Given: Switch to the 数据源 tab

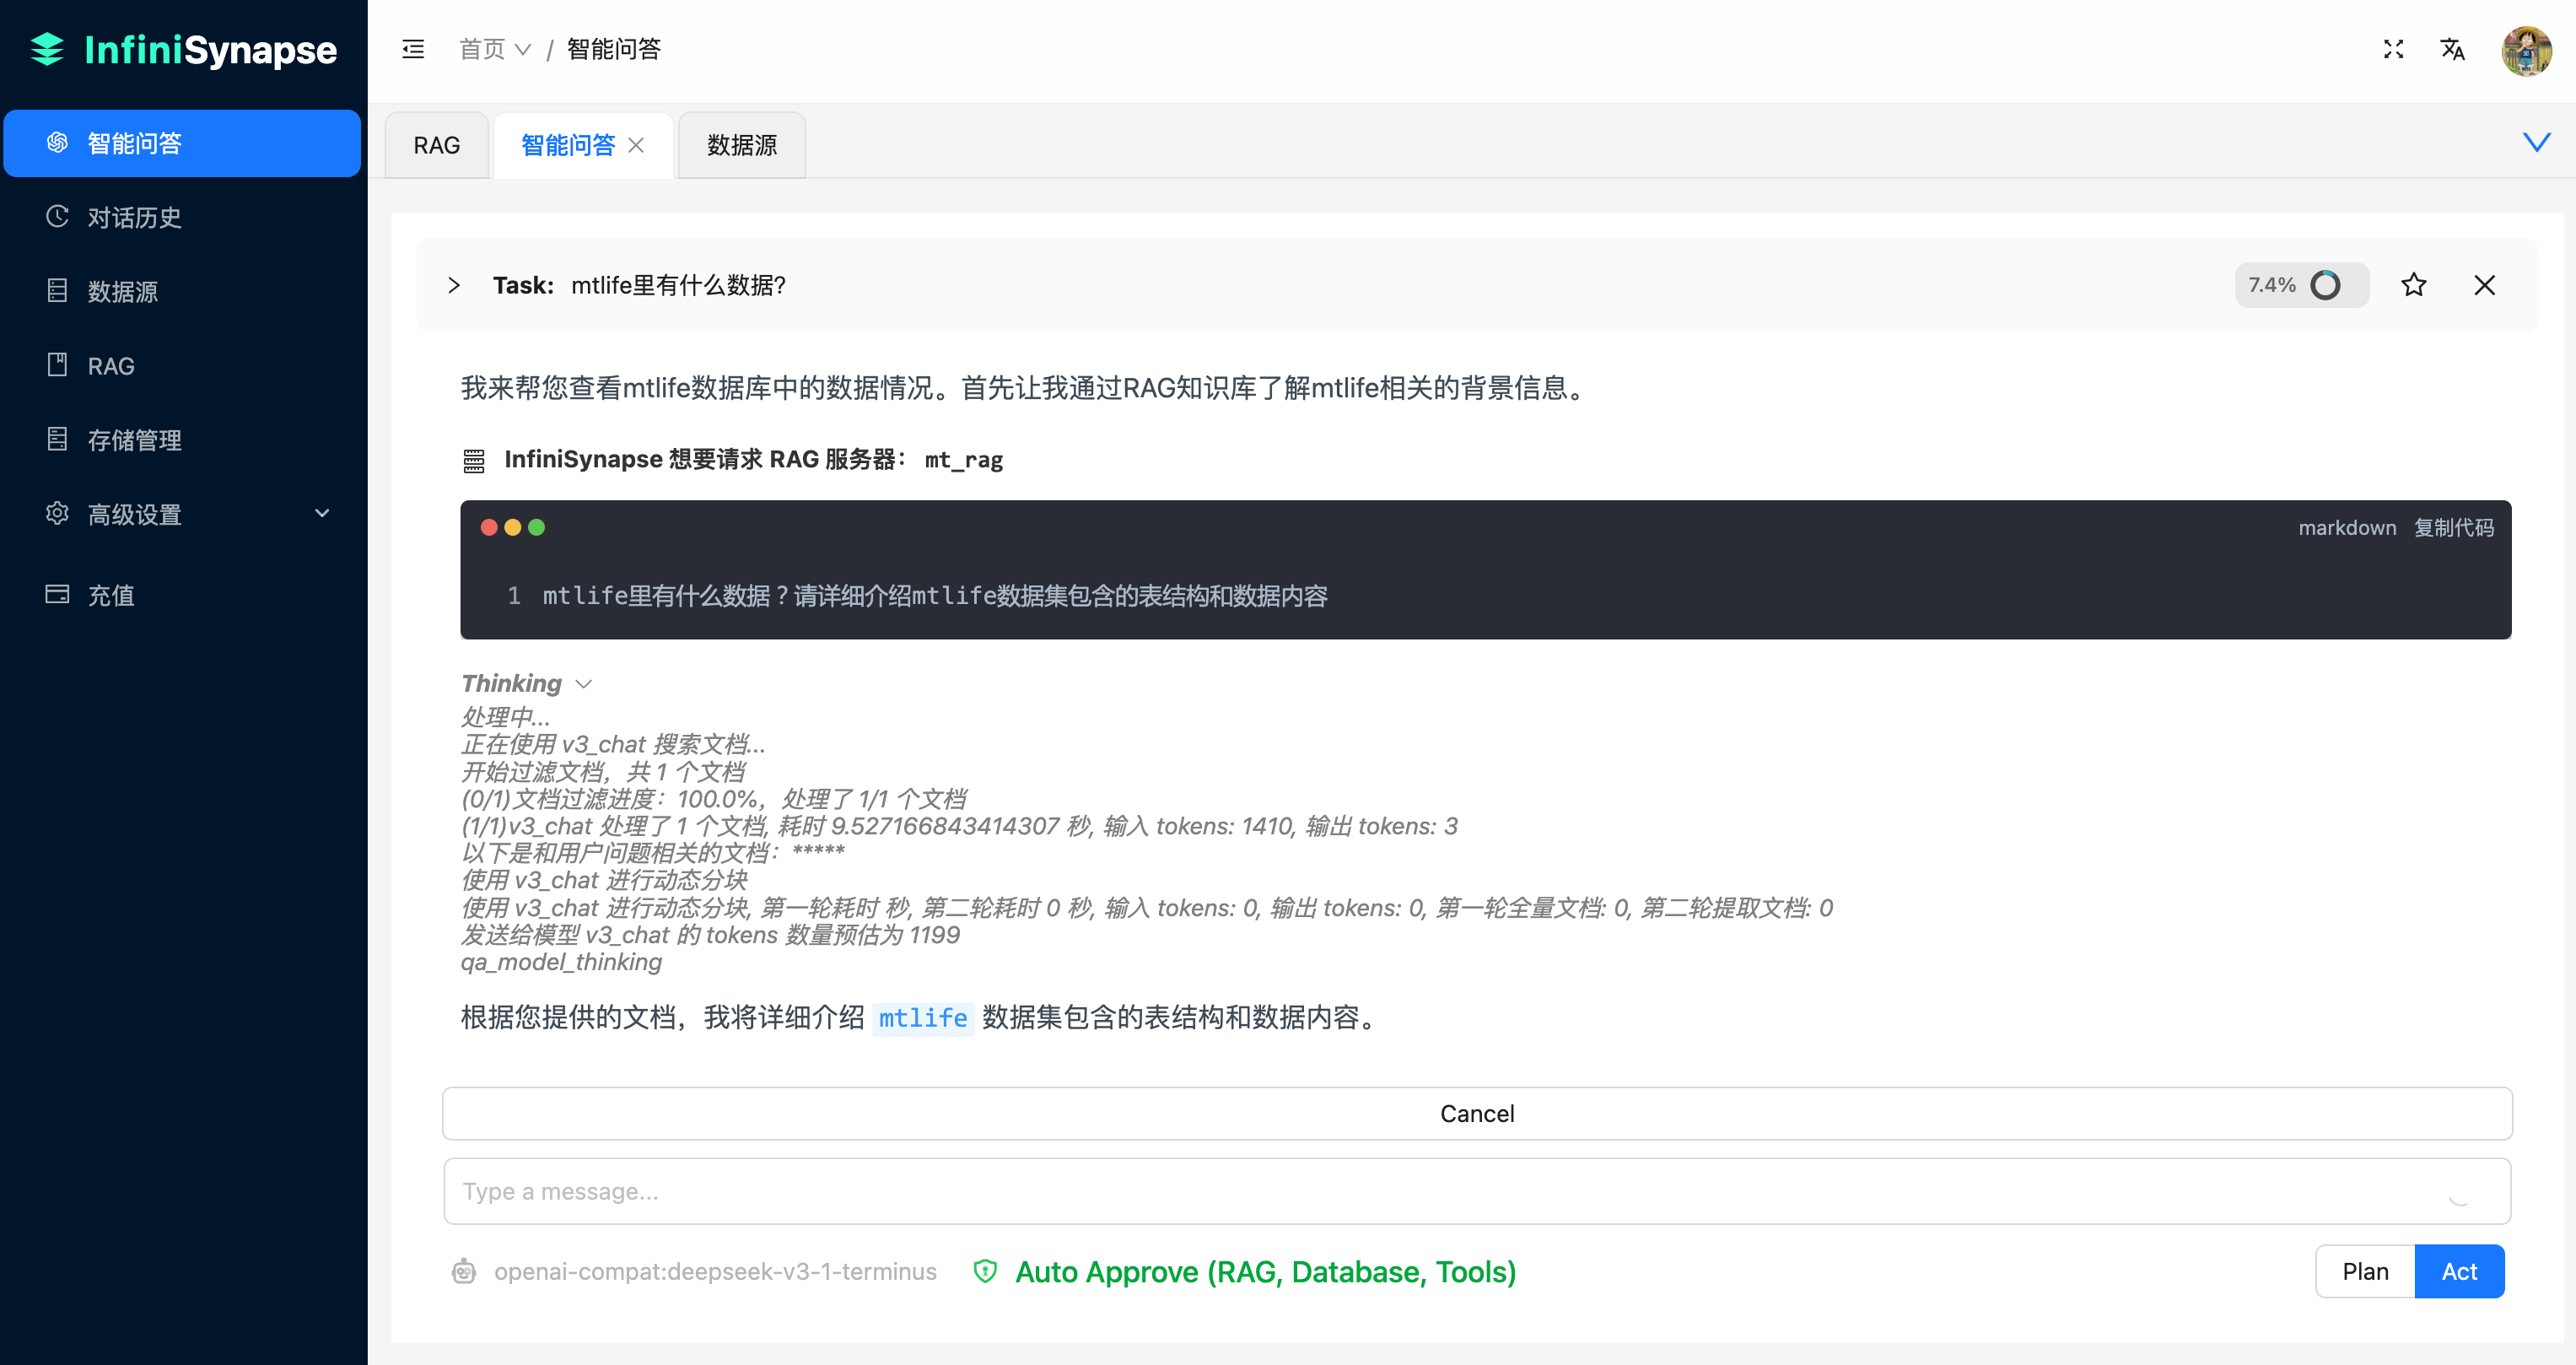Looking at the screenshot, I should pos(741,146).
